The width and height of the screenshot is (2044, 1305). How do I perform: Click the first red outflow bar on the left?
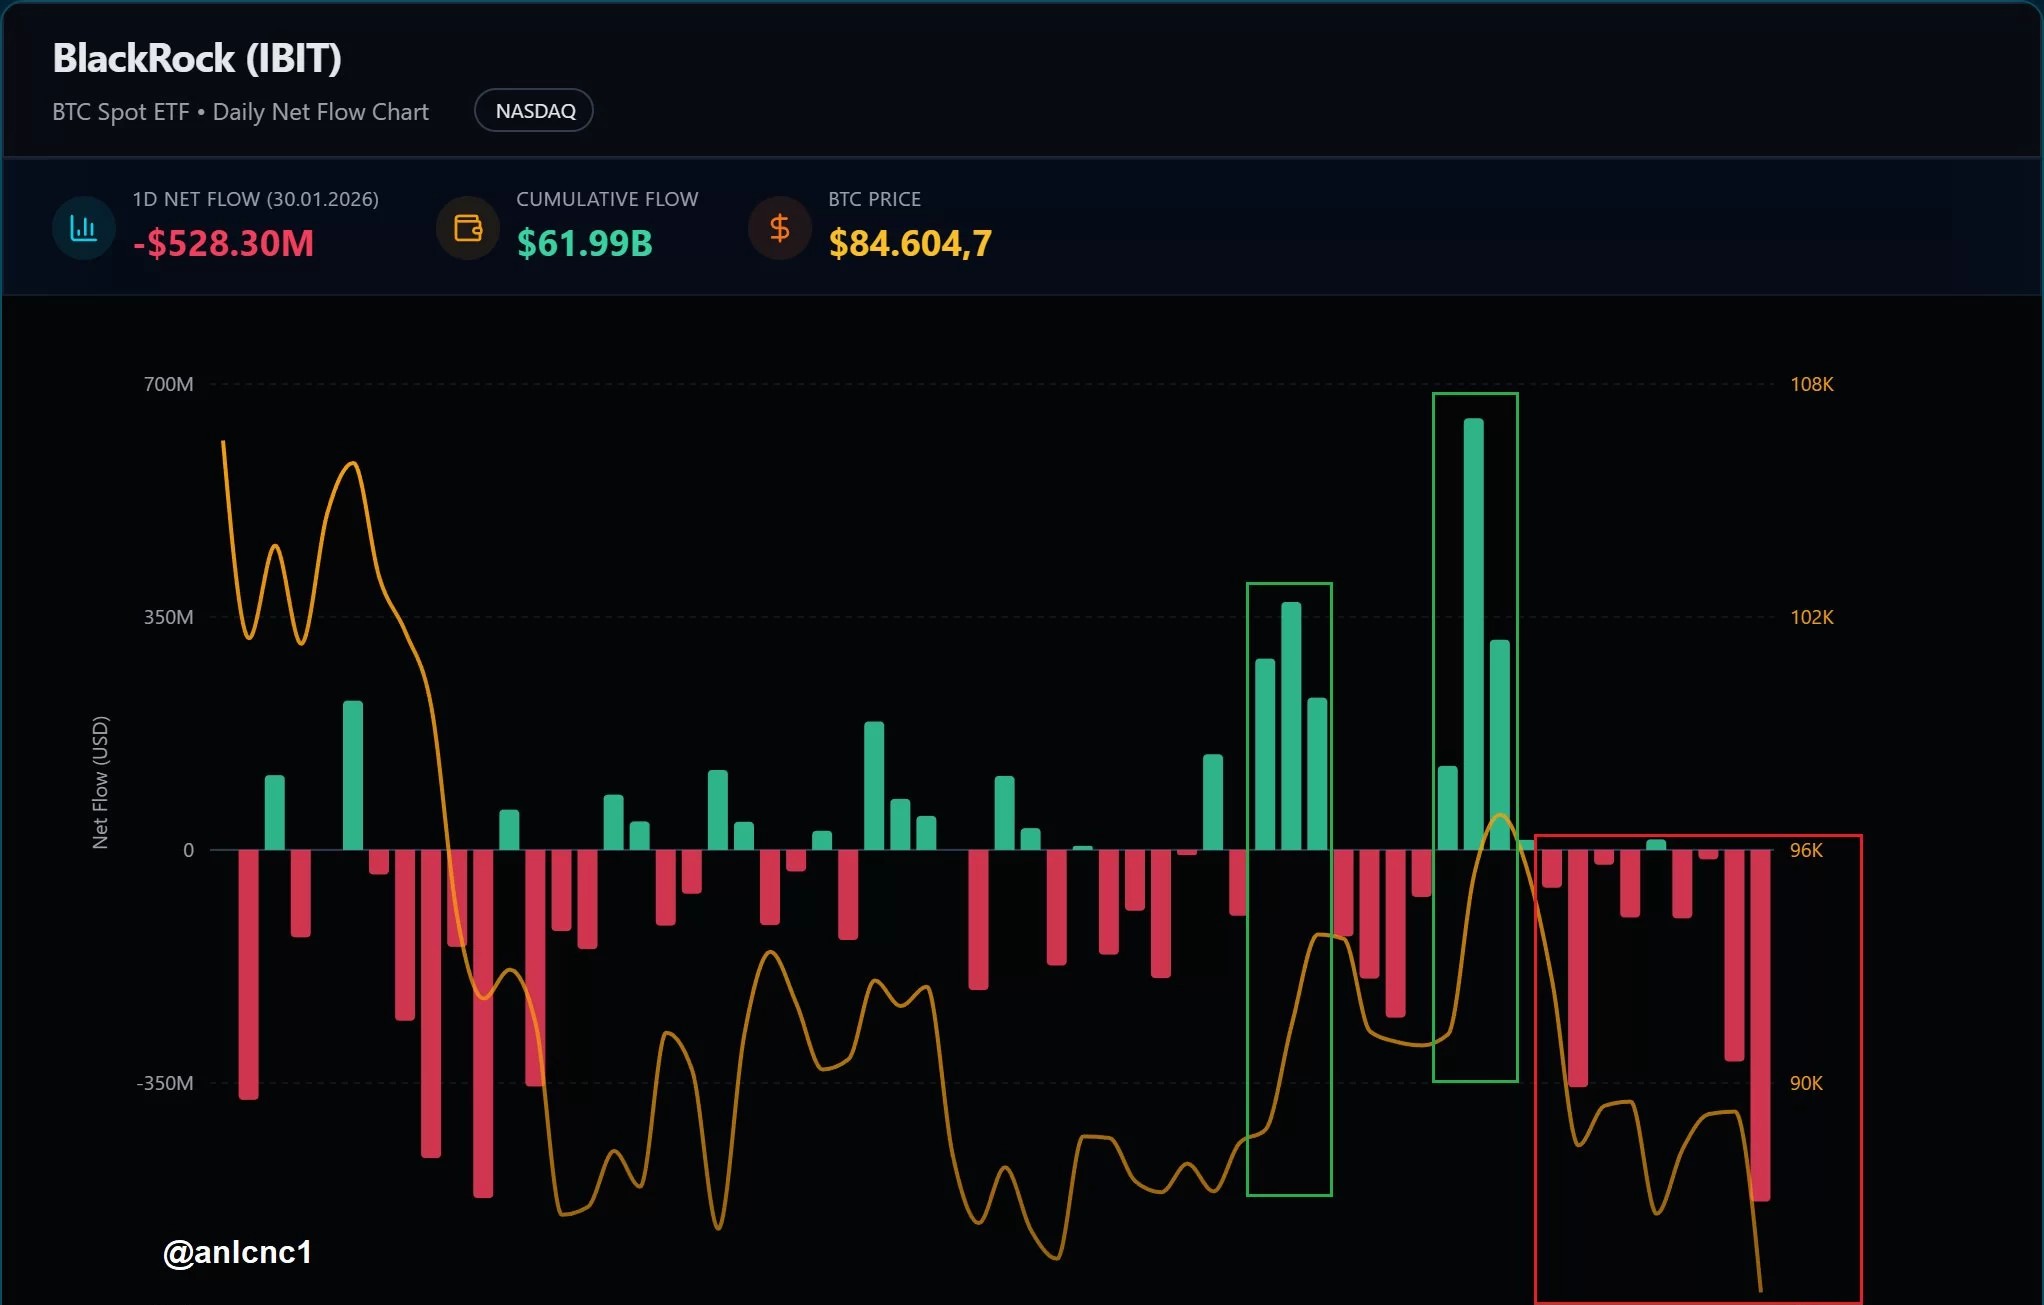[x=249, y=975]
